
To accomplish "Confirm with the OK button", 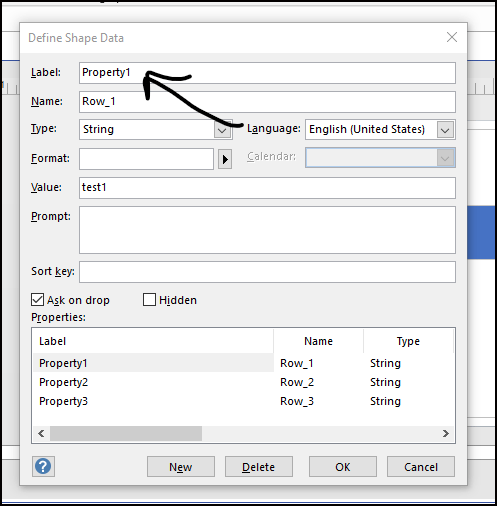I will pyautogui.click(x=343, y=467).
